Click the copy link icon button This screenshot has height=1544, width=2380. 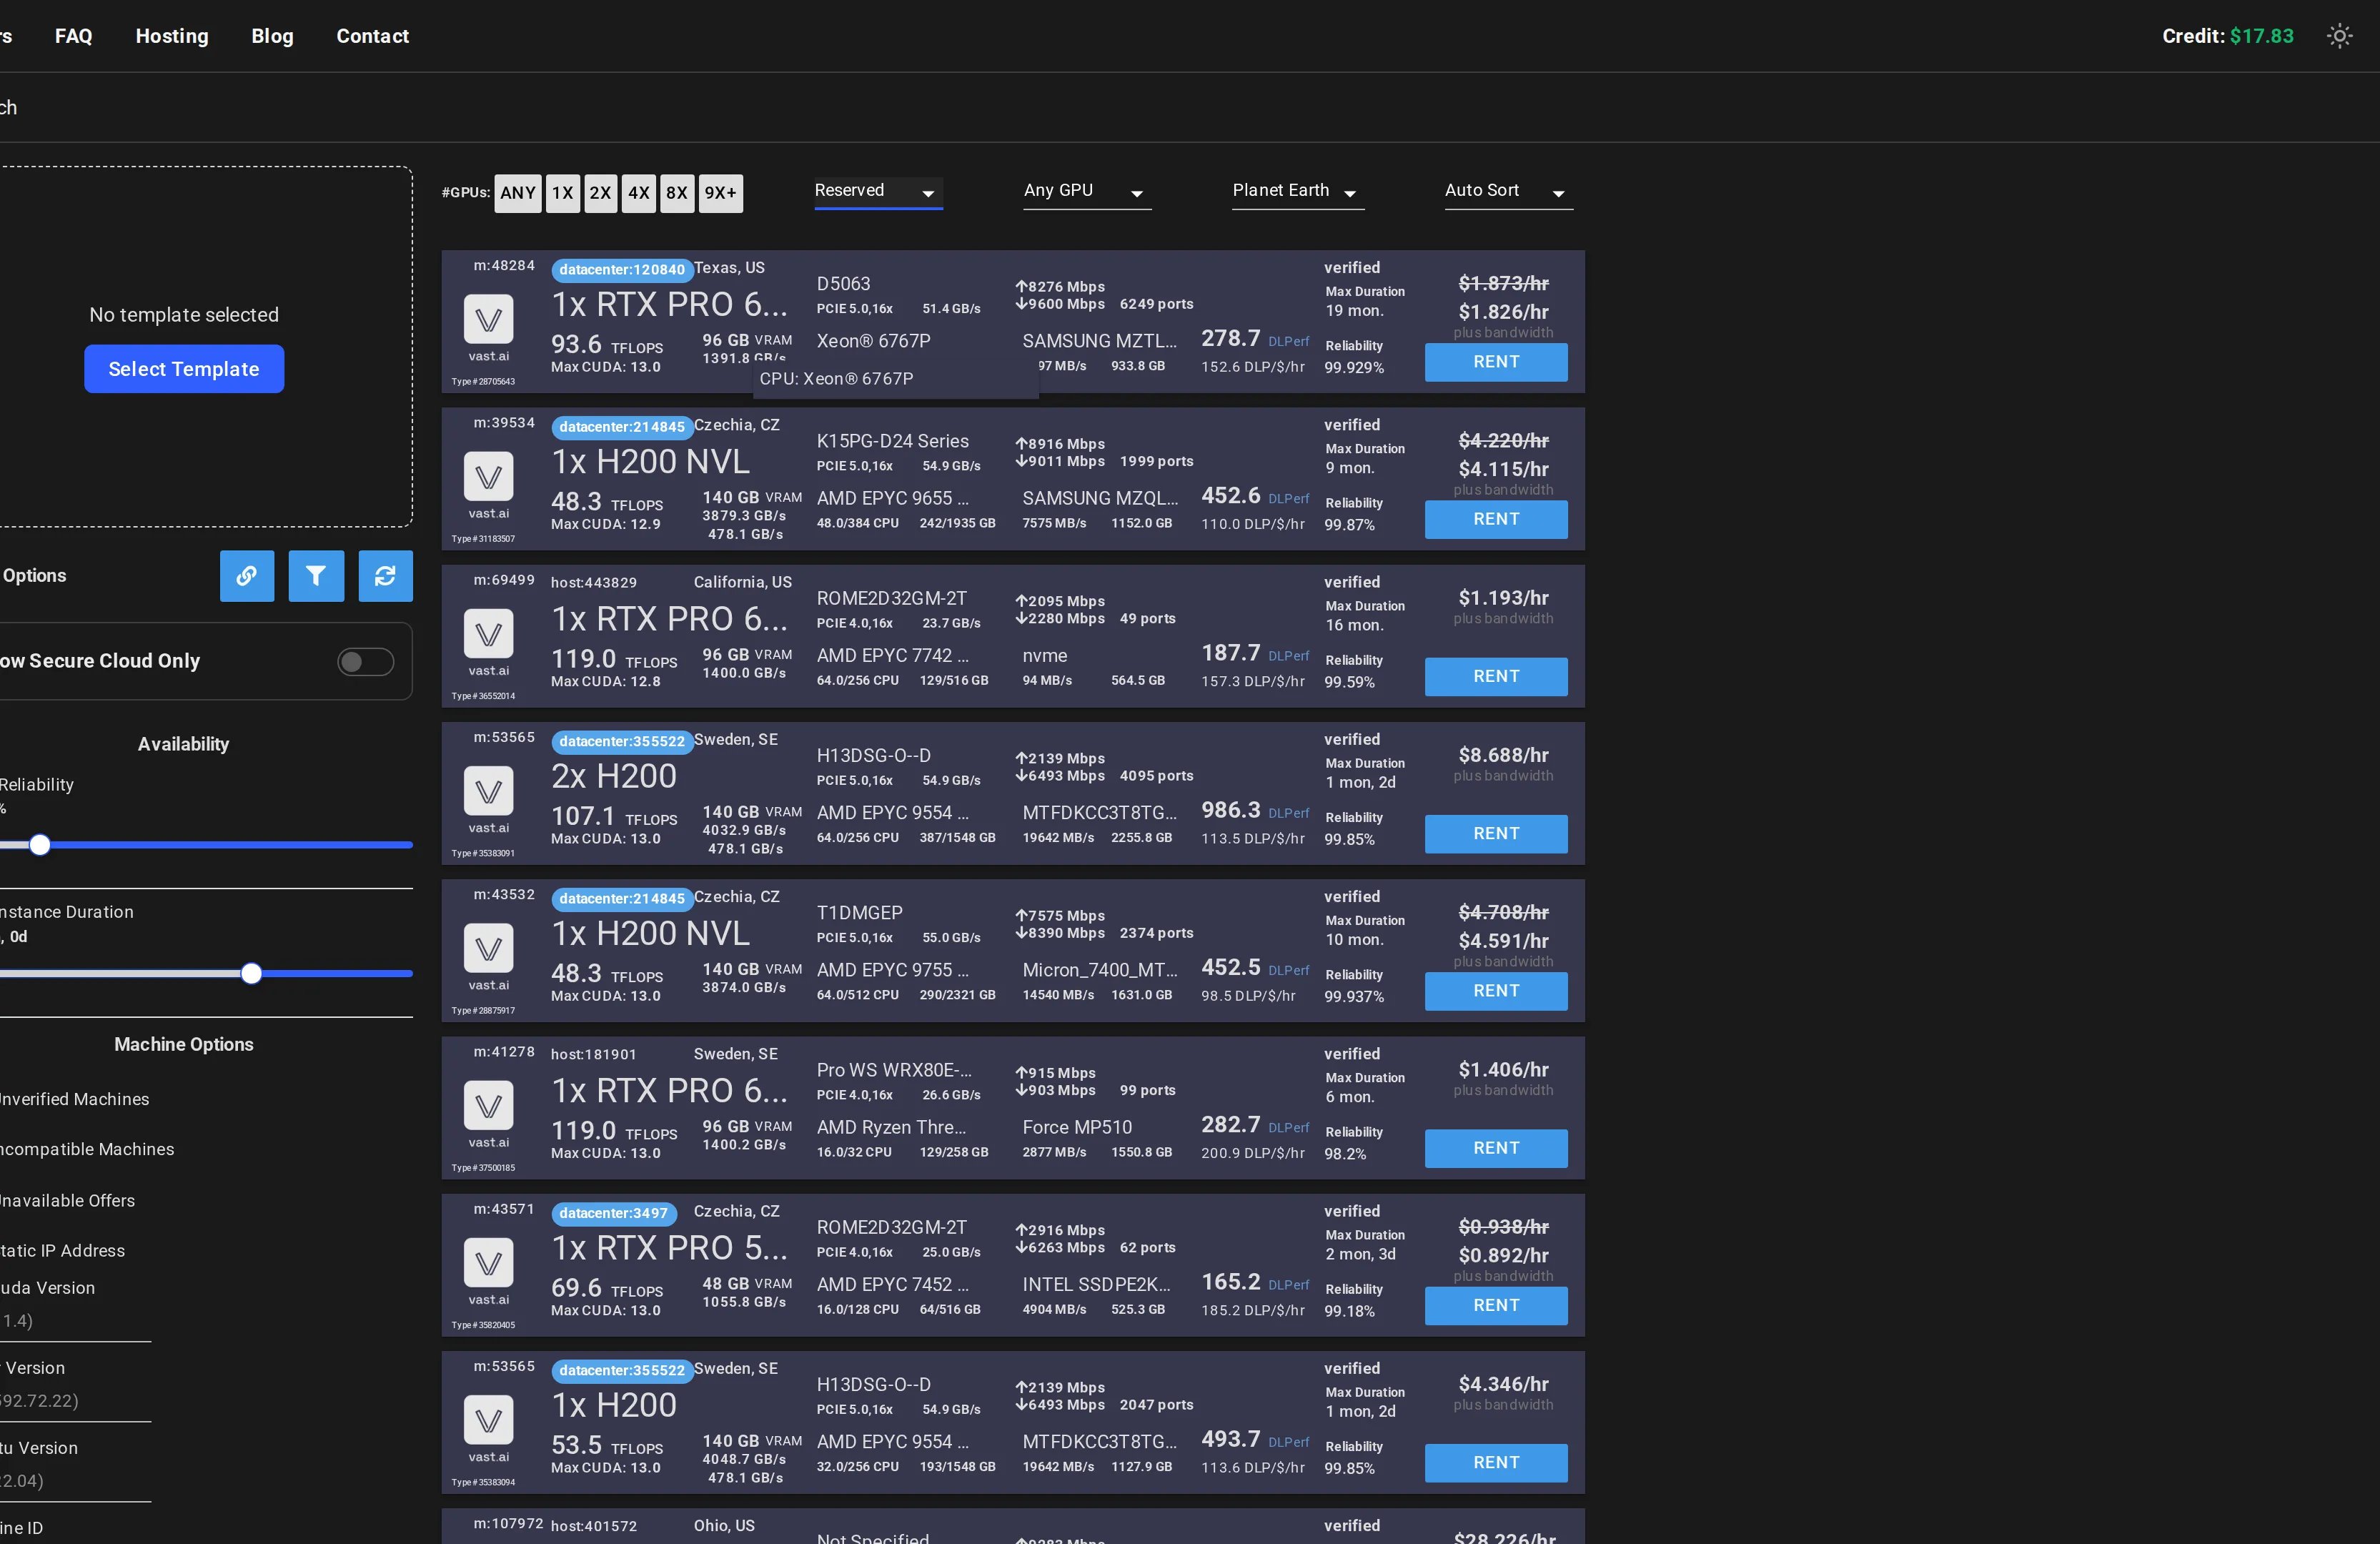(x=247, y=576)
